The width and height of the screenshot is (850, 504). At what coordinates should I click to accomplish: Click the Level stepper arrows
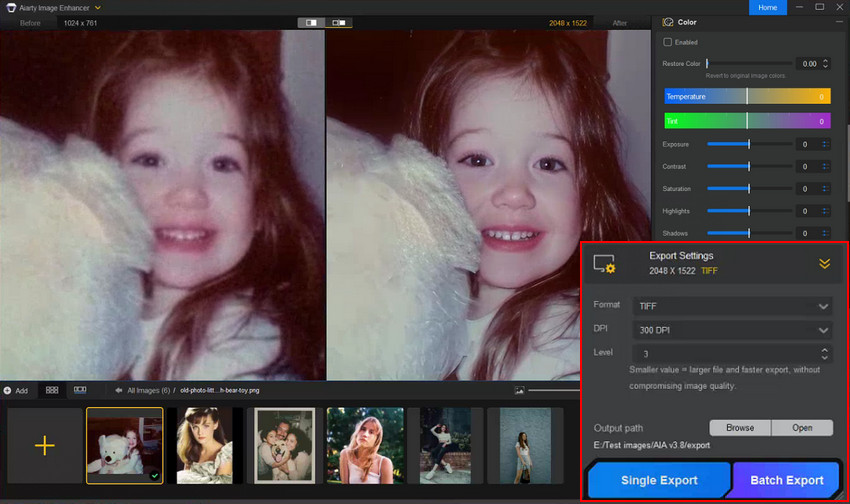coord(825,354)
